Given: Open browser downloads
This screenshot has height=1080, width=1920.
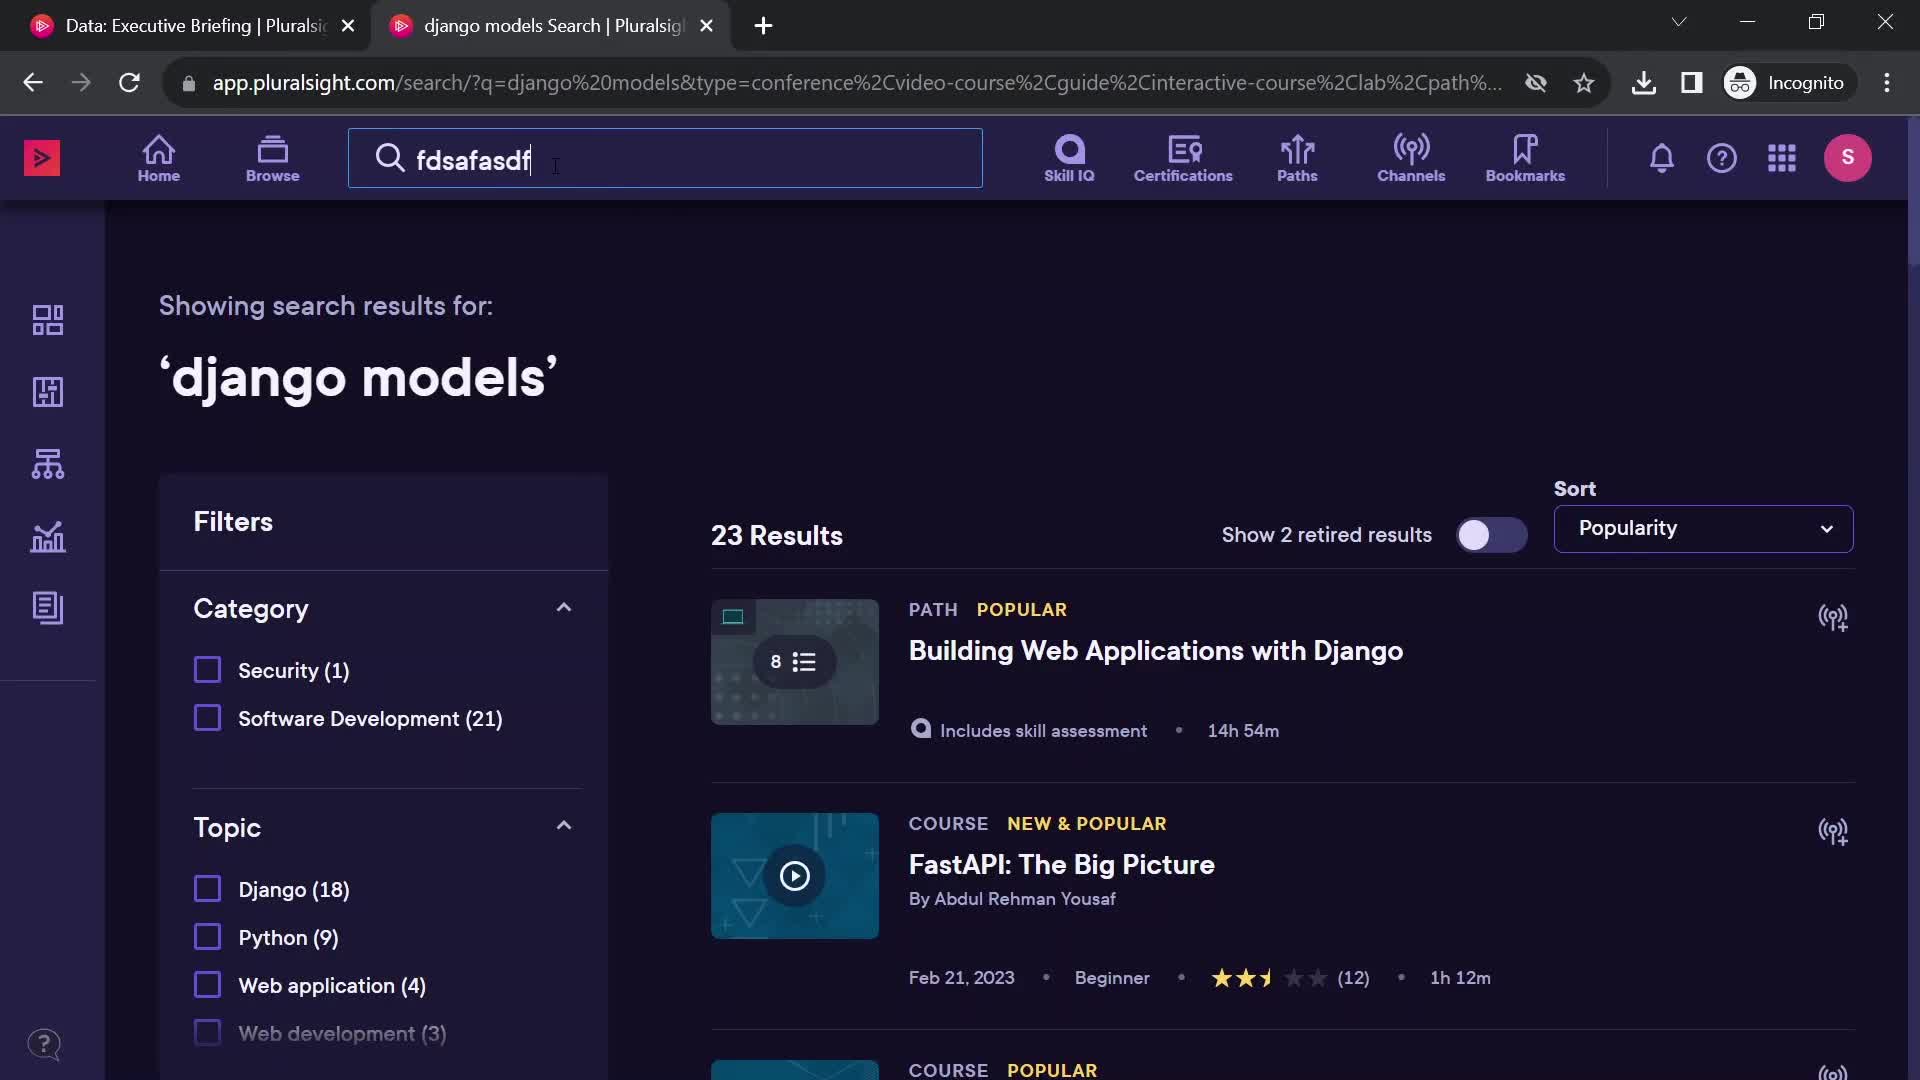Looking at the screenshot, I should [1643, 83].
